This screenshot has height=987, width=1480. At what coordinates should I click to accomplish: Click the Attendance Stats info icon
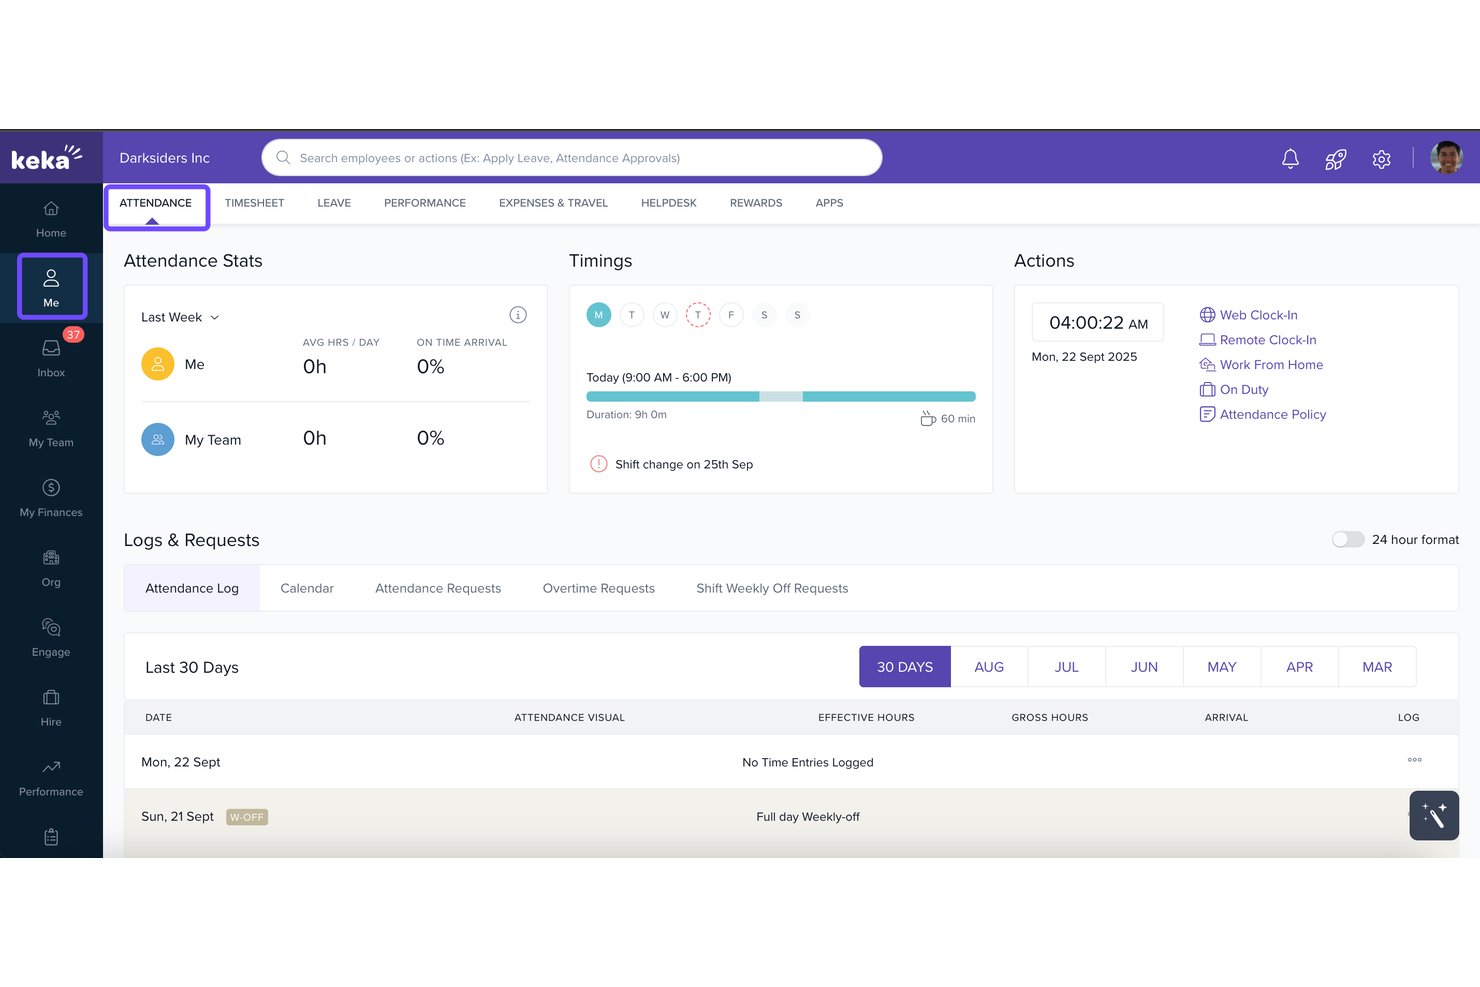tap(518, 315)
